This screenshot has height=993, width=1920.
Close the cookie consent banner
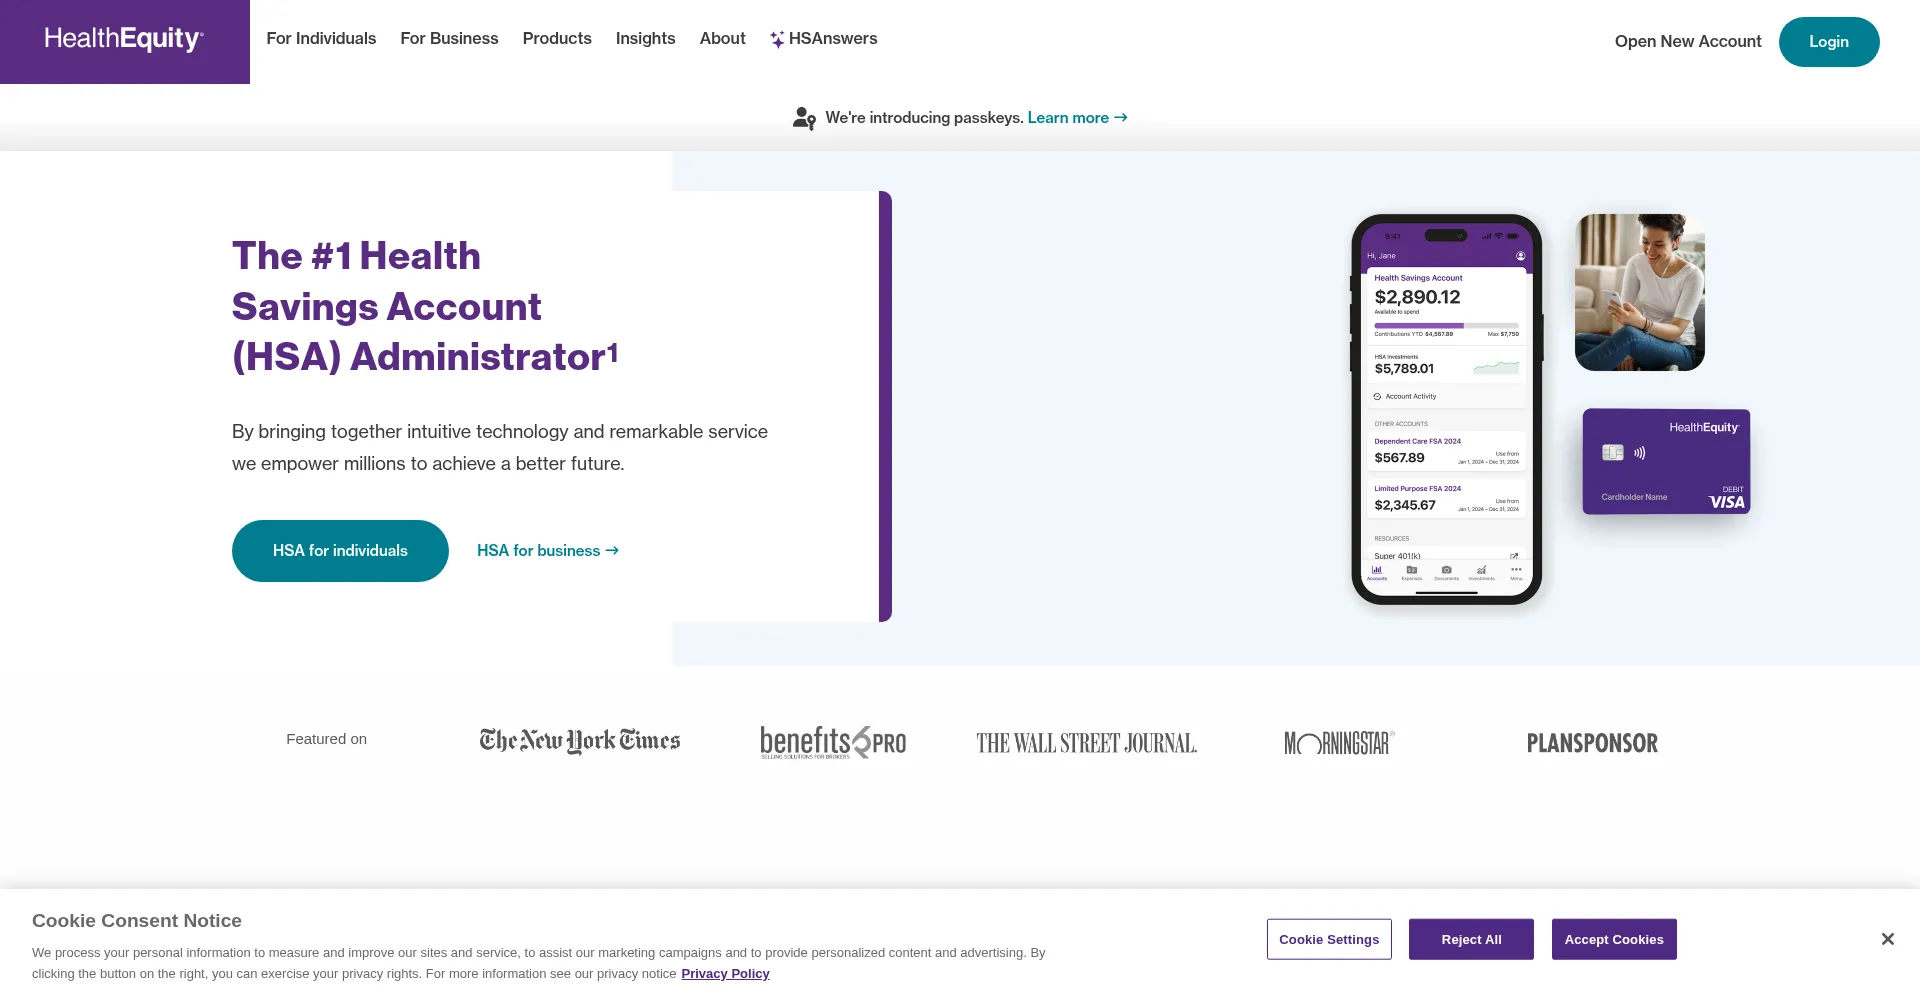1887,939
